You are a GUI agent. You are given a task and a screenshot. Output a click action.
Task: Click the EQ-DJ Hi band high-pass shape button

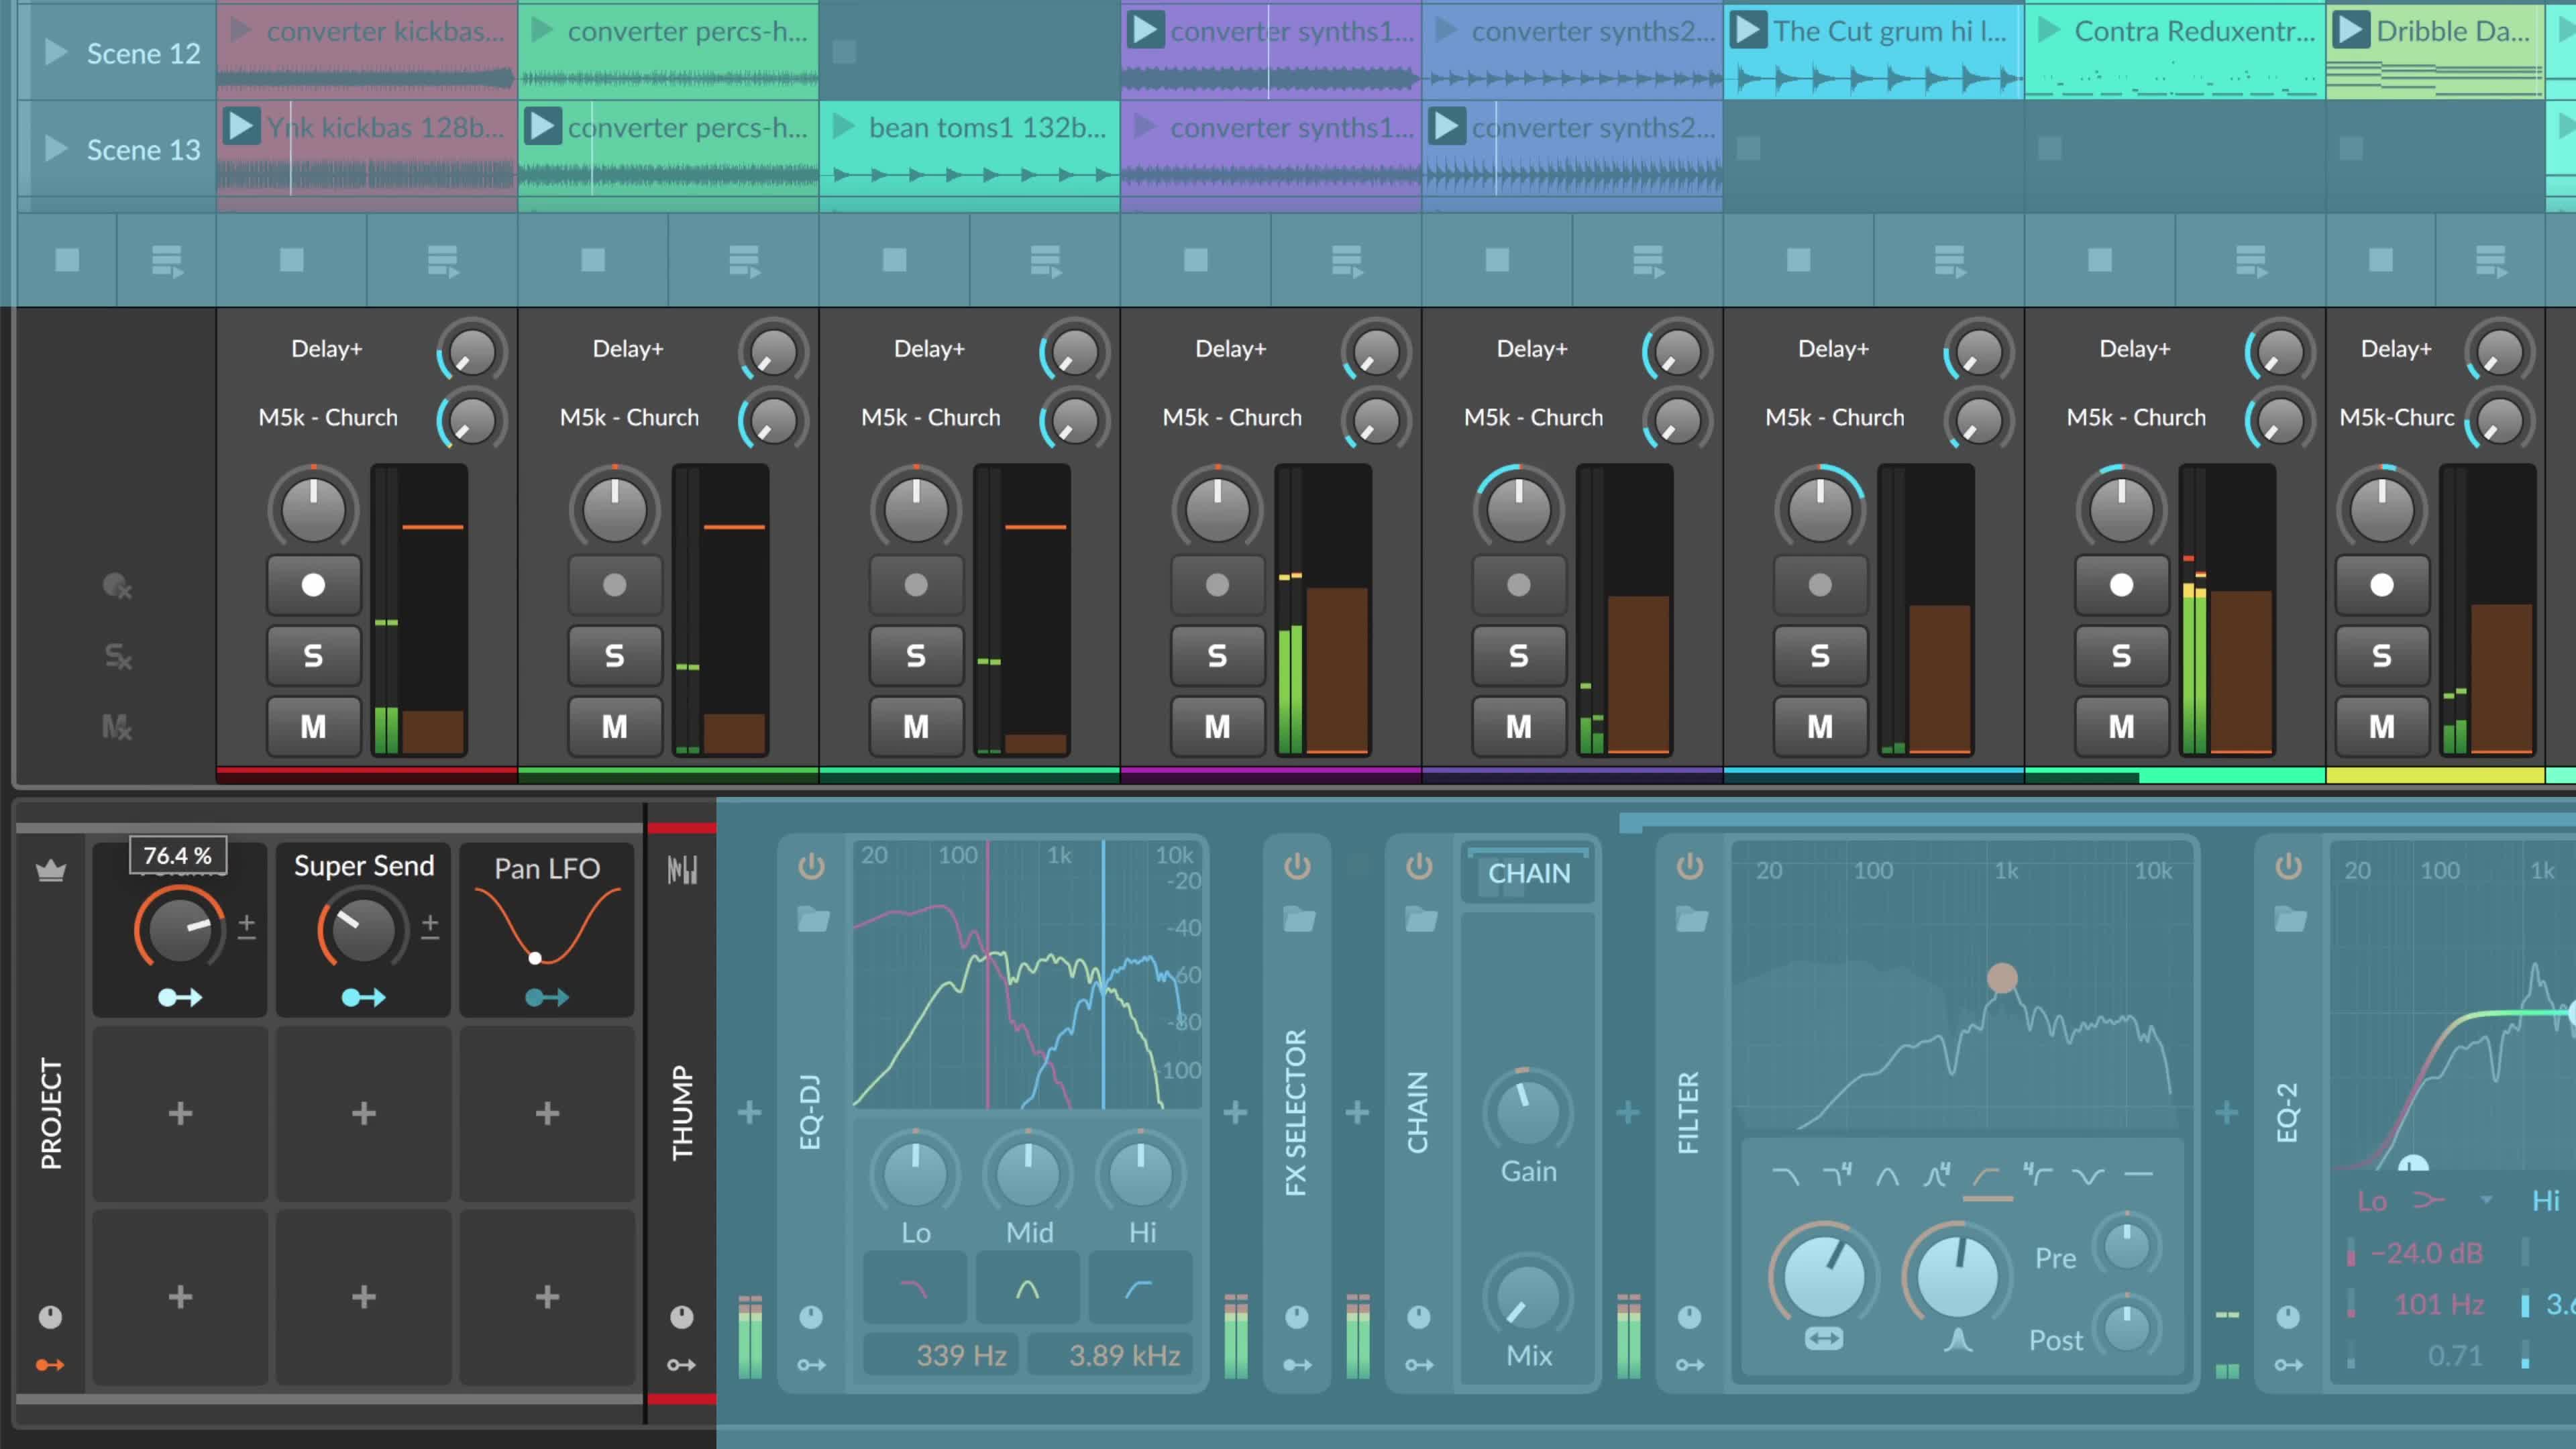tap(1140, 1288)
